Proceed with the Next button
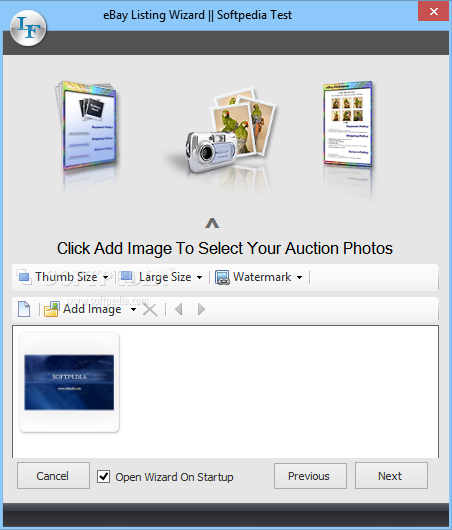Image resolution: width=452 pixels, height=530 pixels. [x=391, y=476]
